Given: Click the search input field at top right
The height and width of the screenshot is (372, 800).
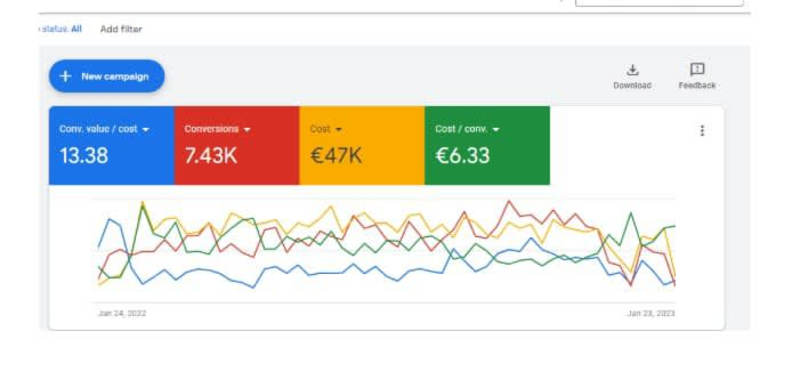Looking at the screenshot, I should pos(659,3).
